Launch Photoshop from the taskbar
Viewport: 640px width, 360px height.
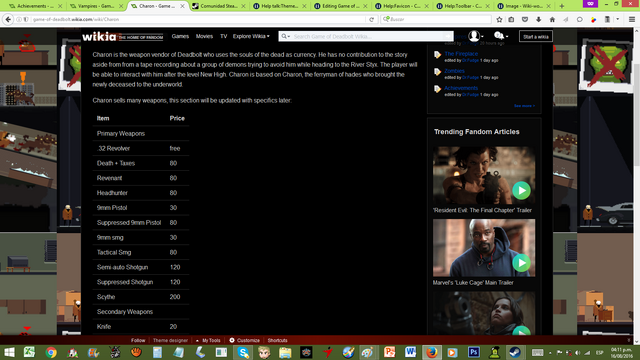[473, 352]
